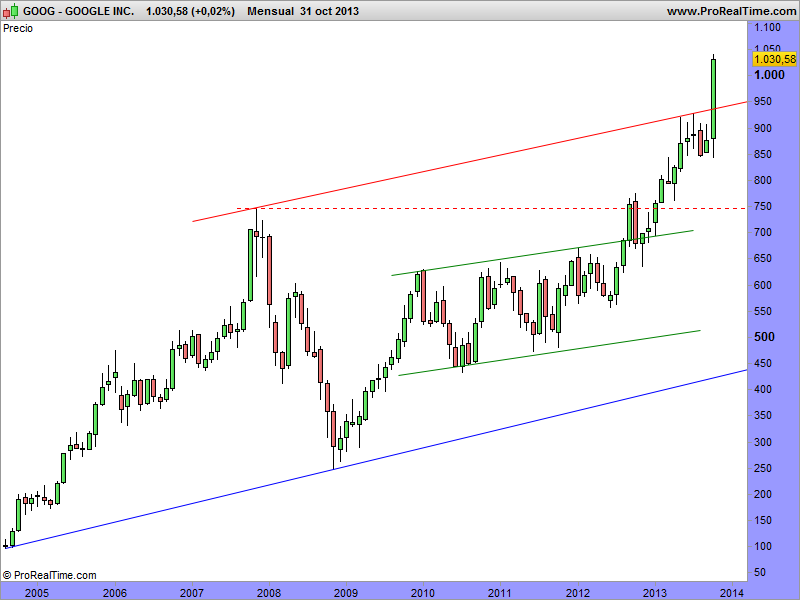800x600 pixels.
Task: Click the 2009 year label on time axis
Action: click(345, 593)
